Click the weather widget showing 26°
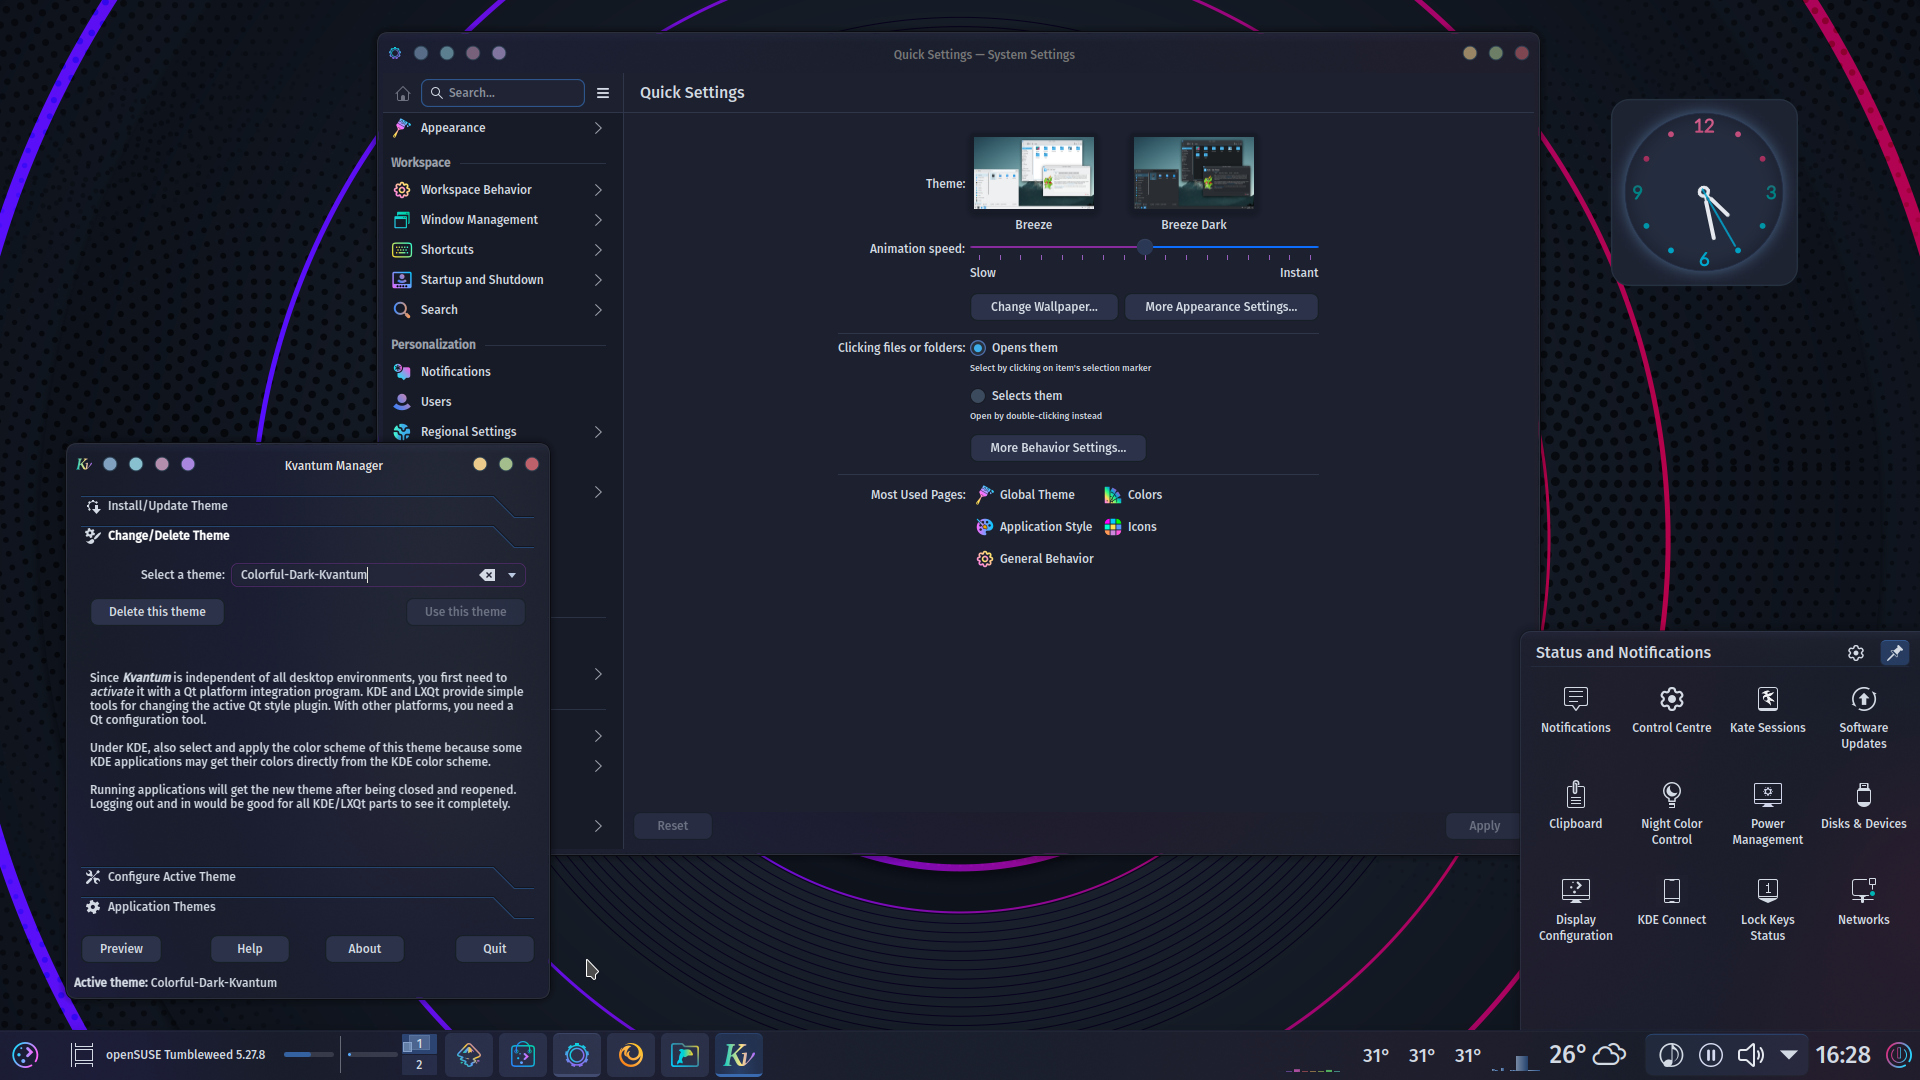This screenshot has height=1080, width=1920. [x=1587, y=1055]
